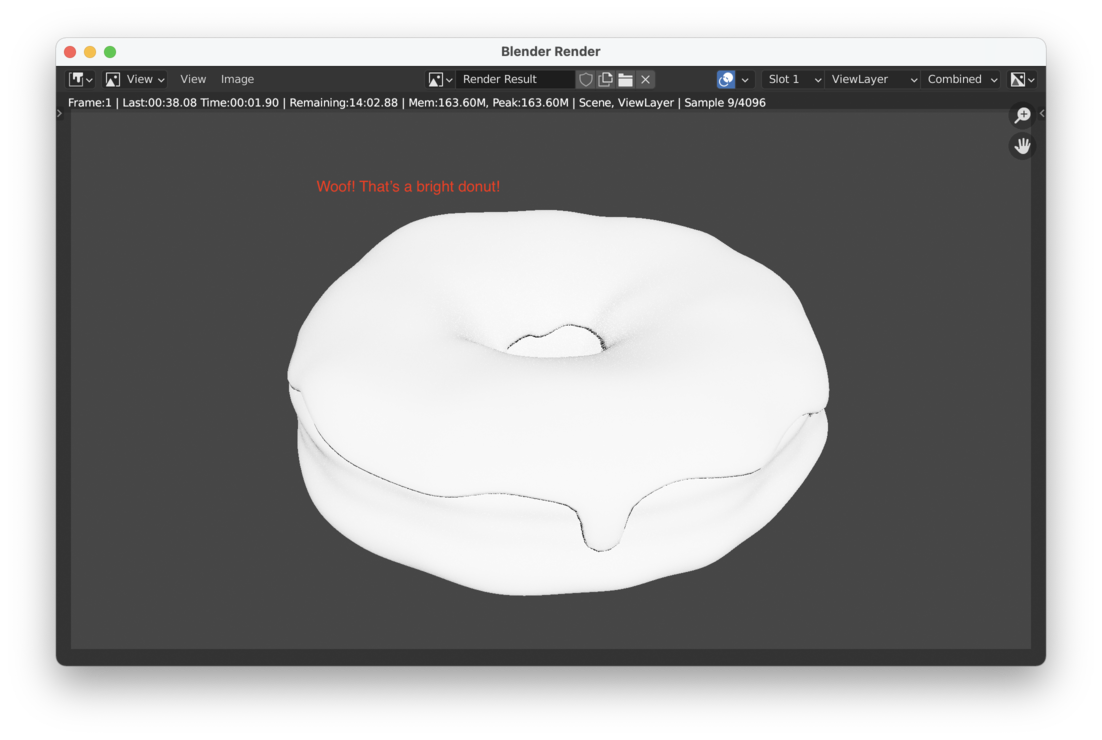Viewport: 1102px width, 740px height.
Task: Click the highlighted render slot icon
Action: (x=728, y=79)
